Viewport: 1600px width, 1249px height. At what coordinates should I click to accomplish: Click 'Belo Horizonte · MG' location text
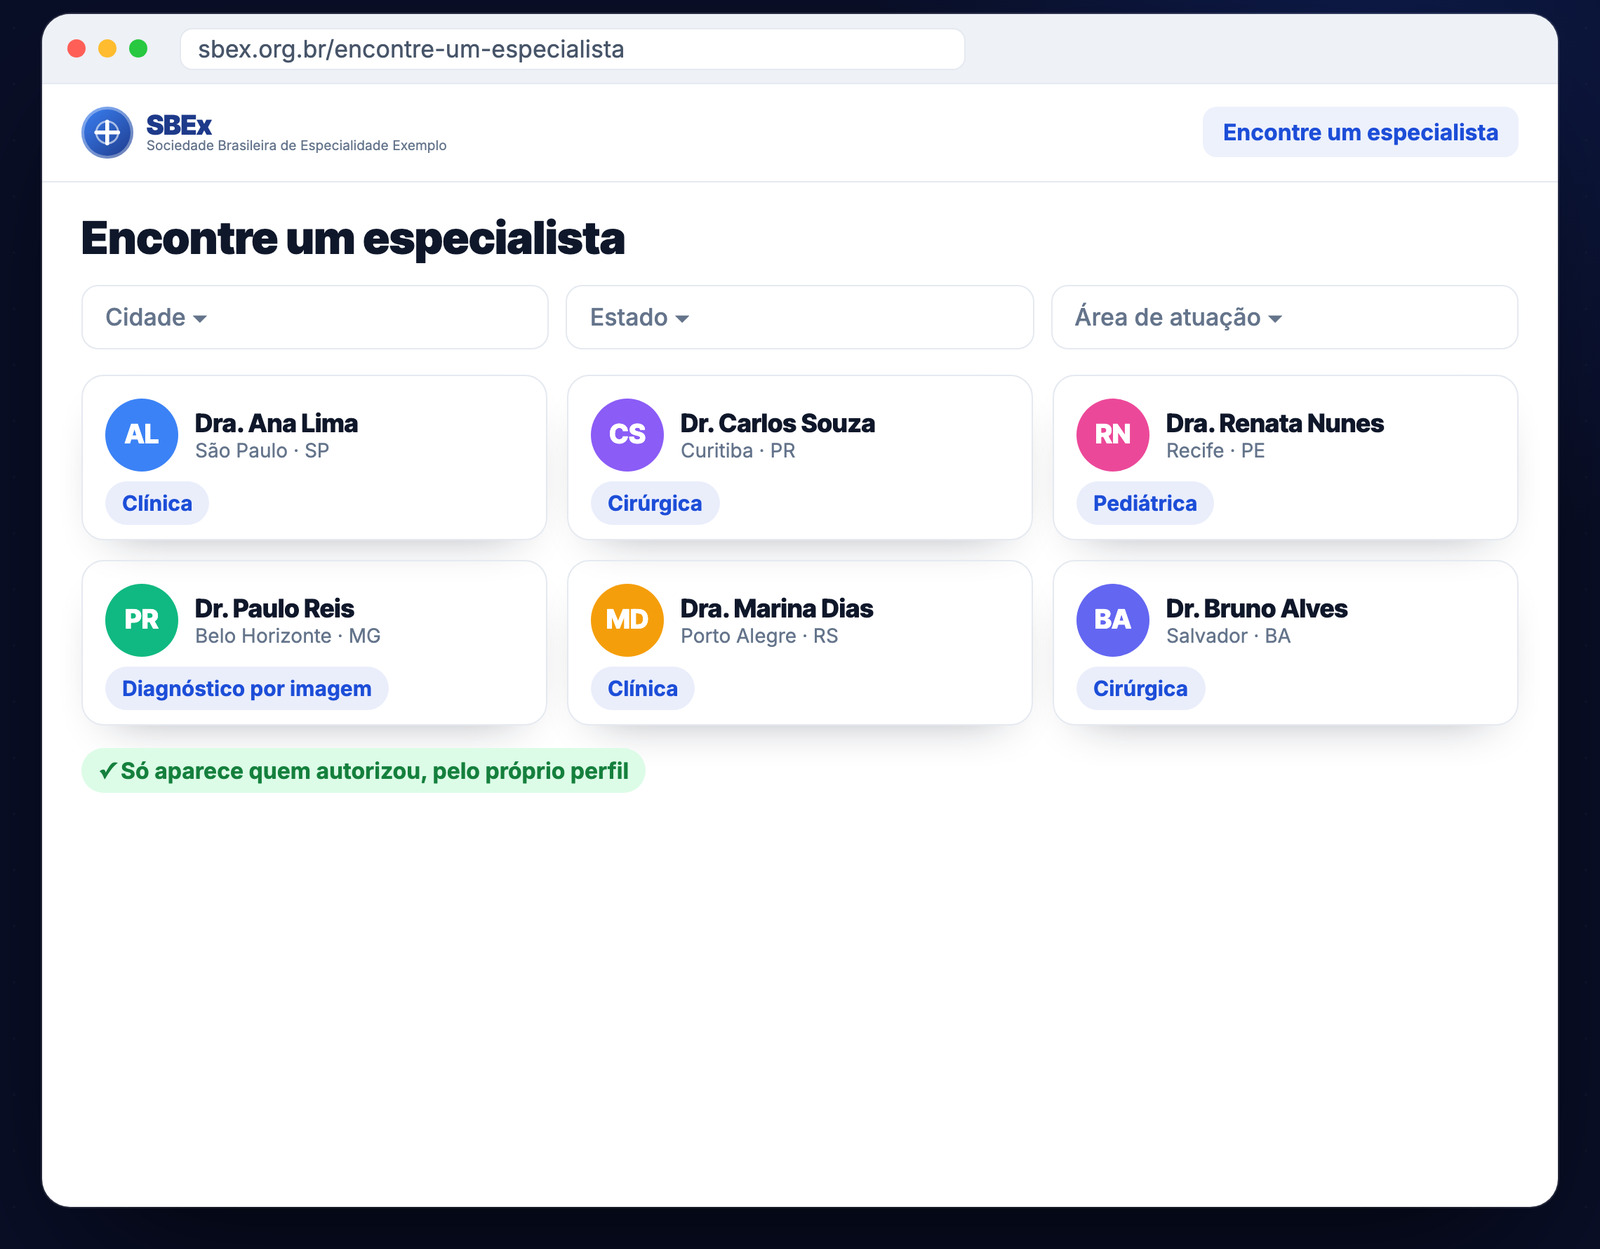(288, 636)
